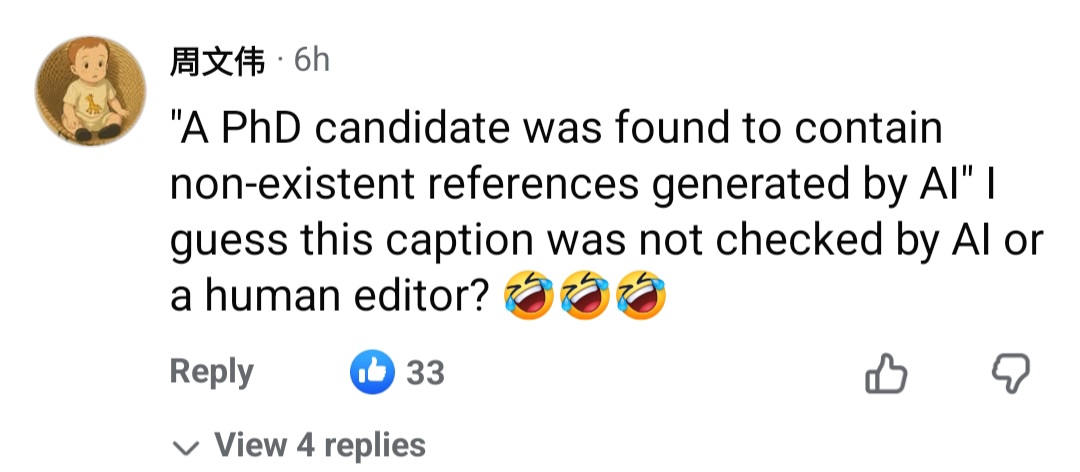Viewport: 1080px width, 472px height.
Task: Click the blue like reaction icon
Action: point(372,373)
